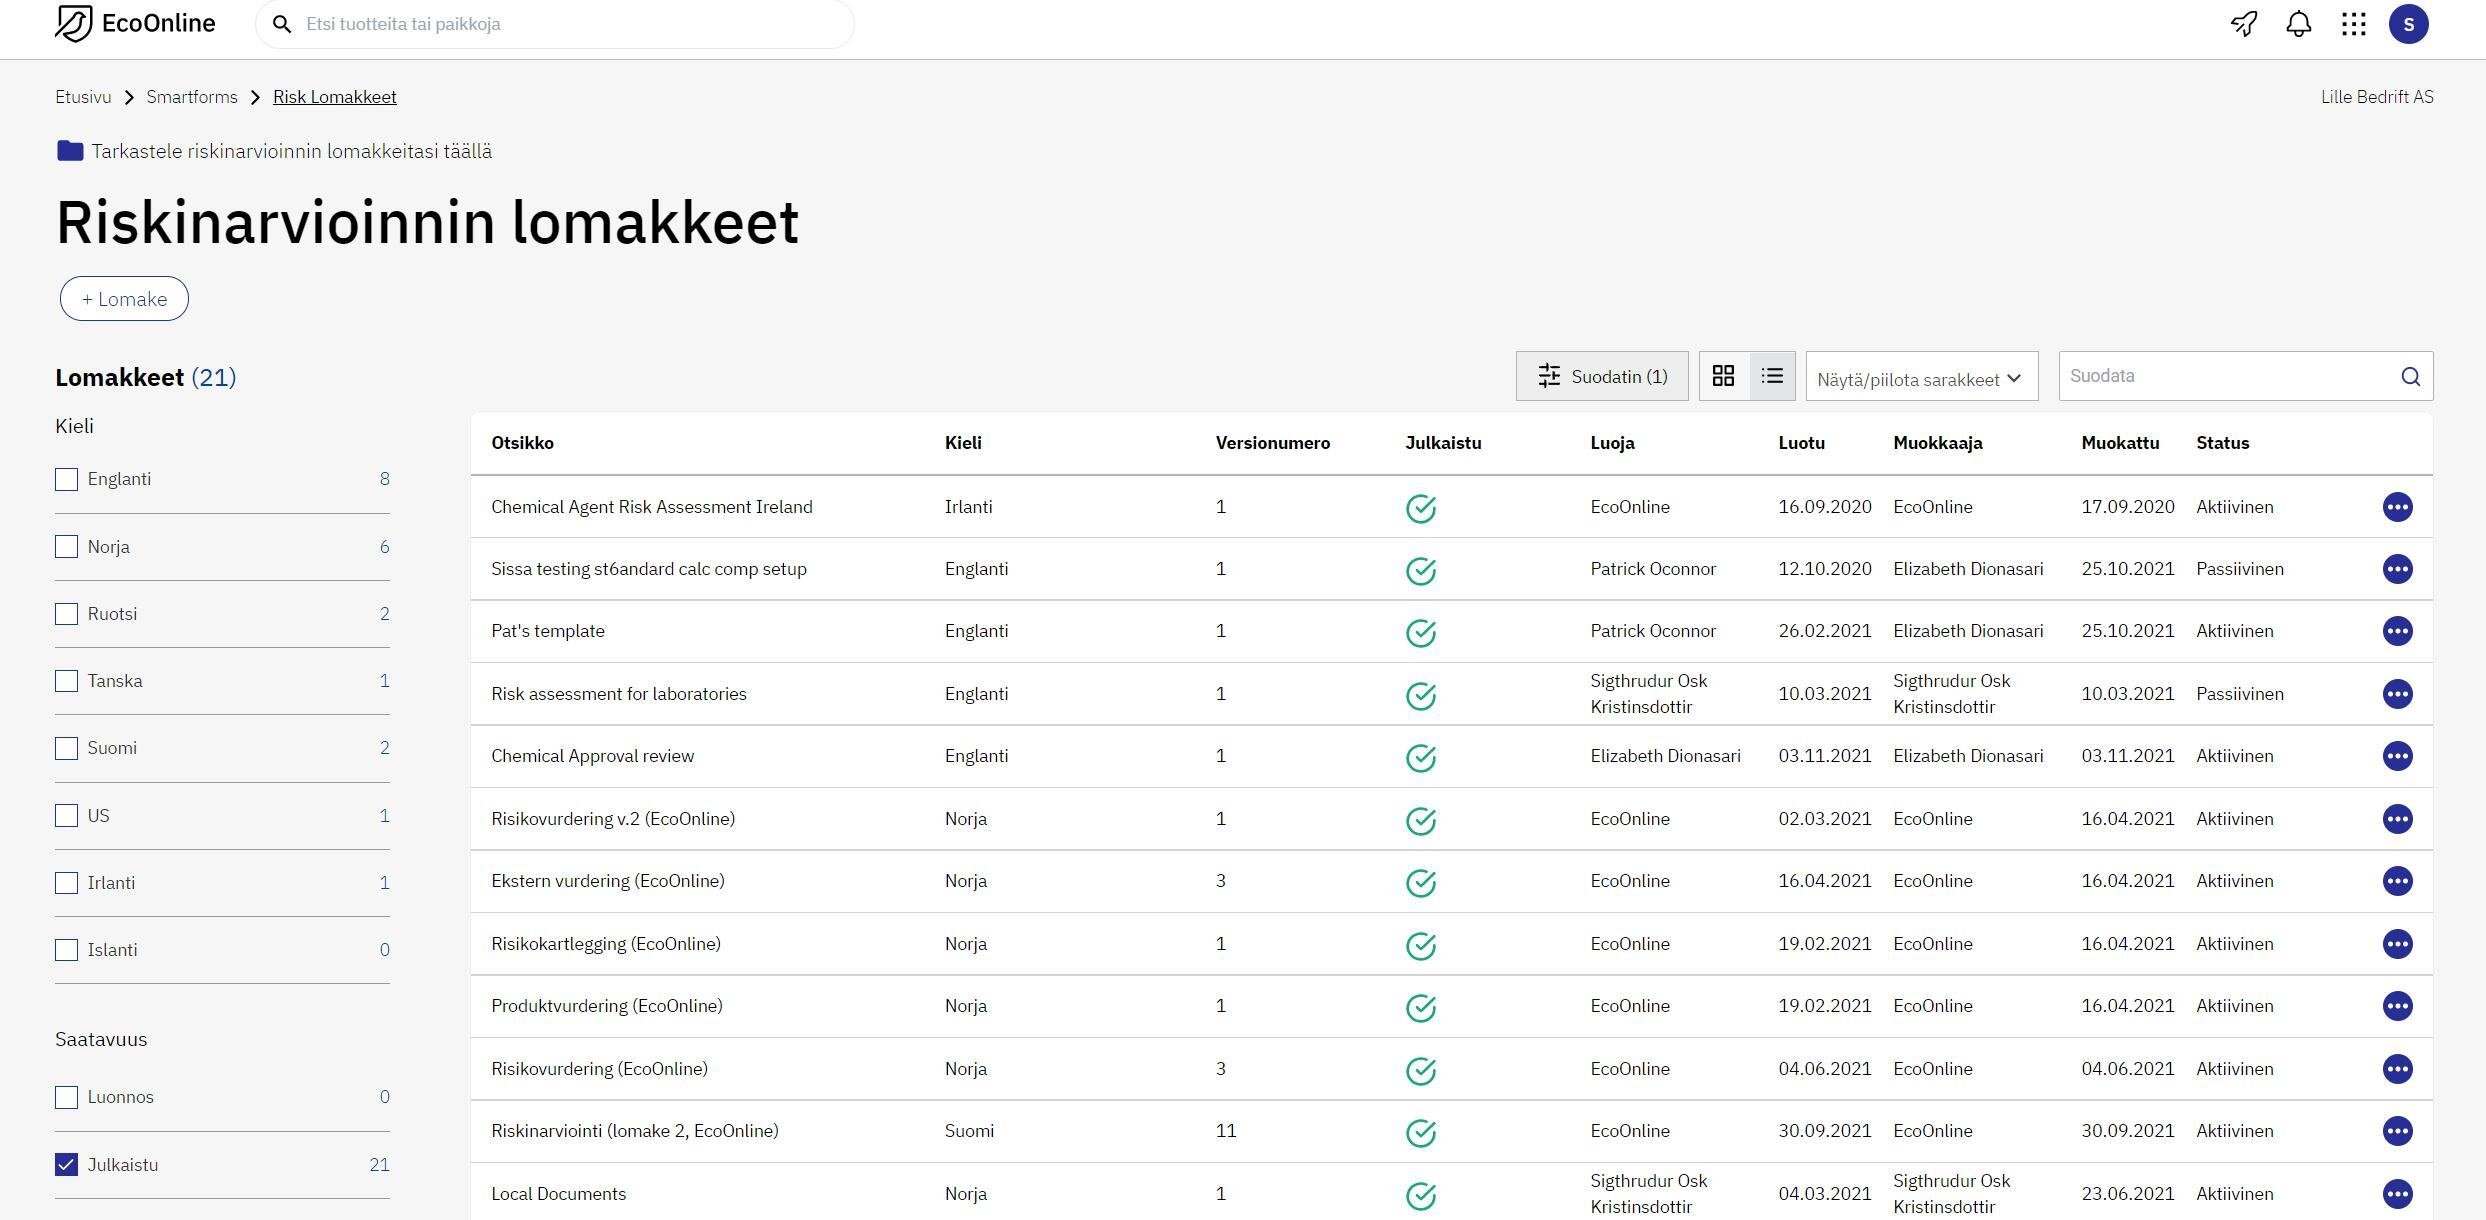Check the Tanska language filter
The width and height of the screenshot is (2486, 1220).
click(66, 681)
